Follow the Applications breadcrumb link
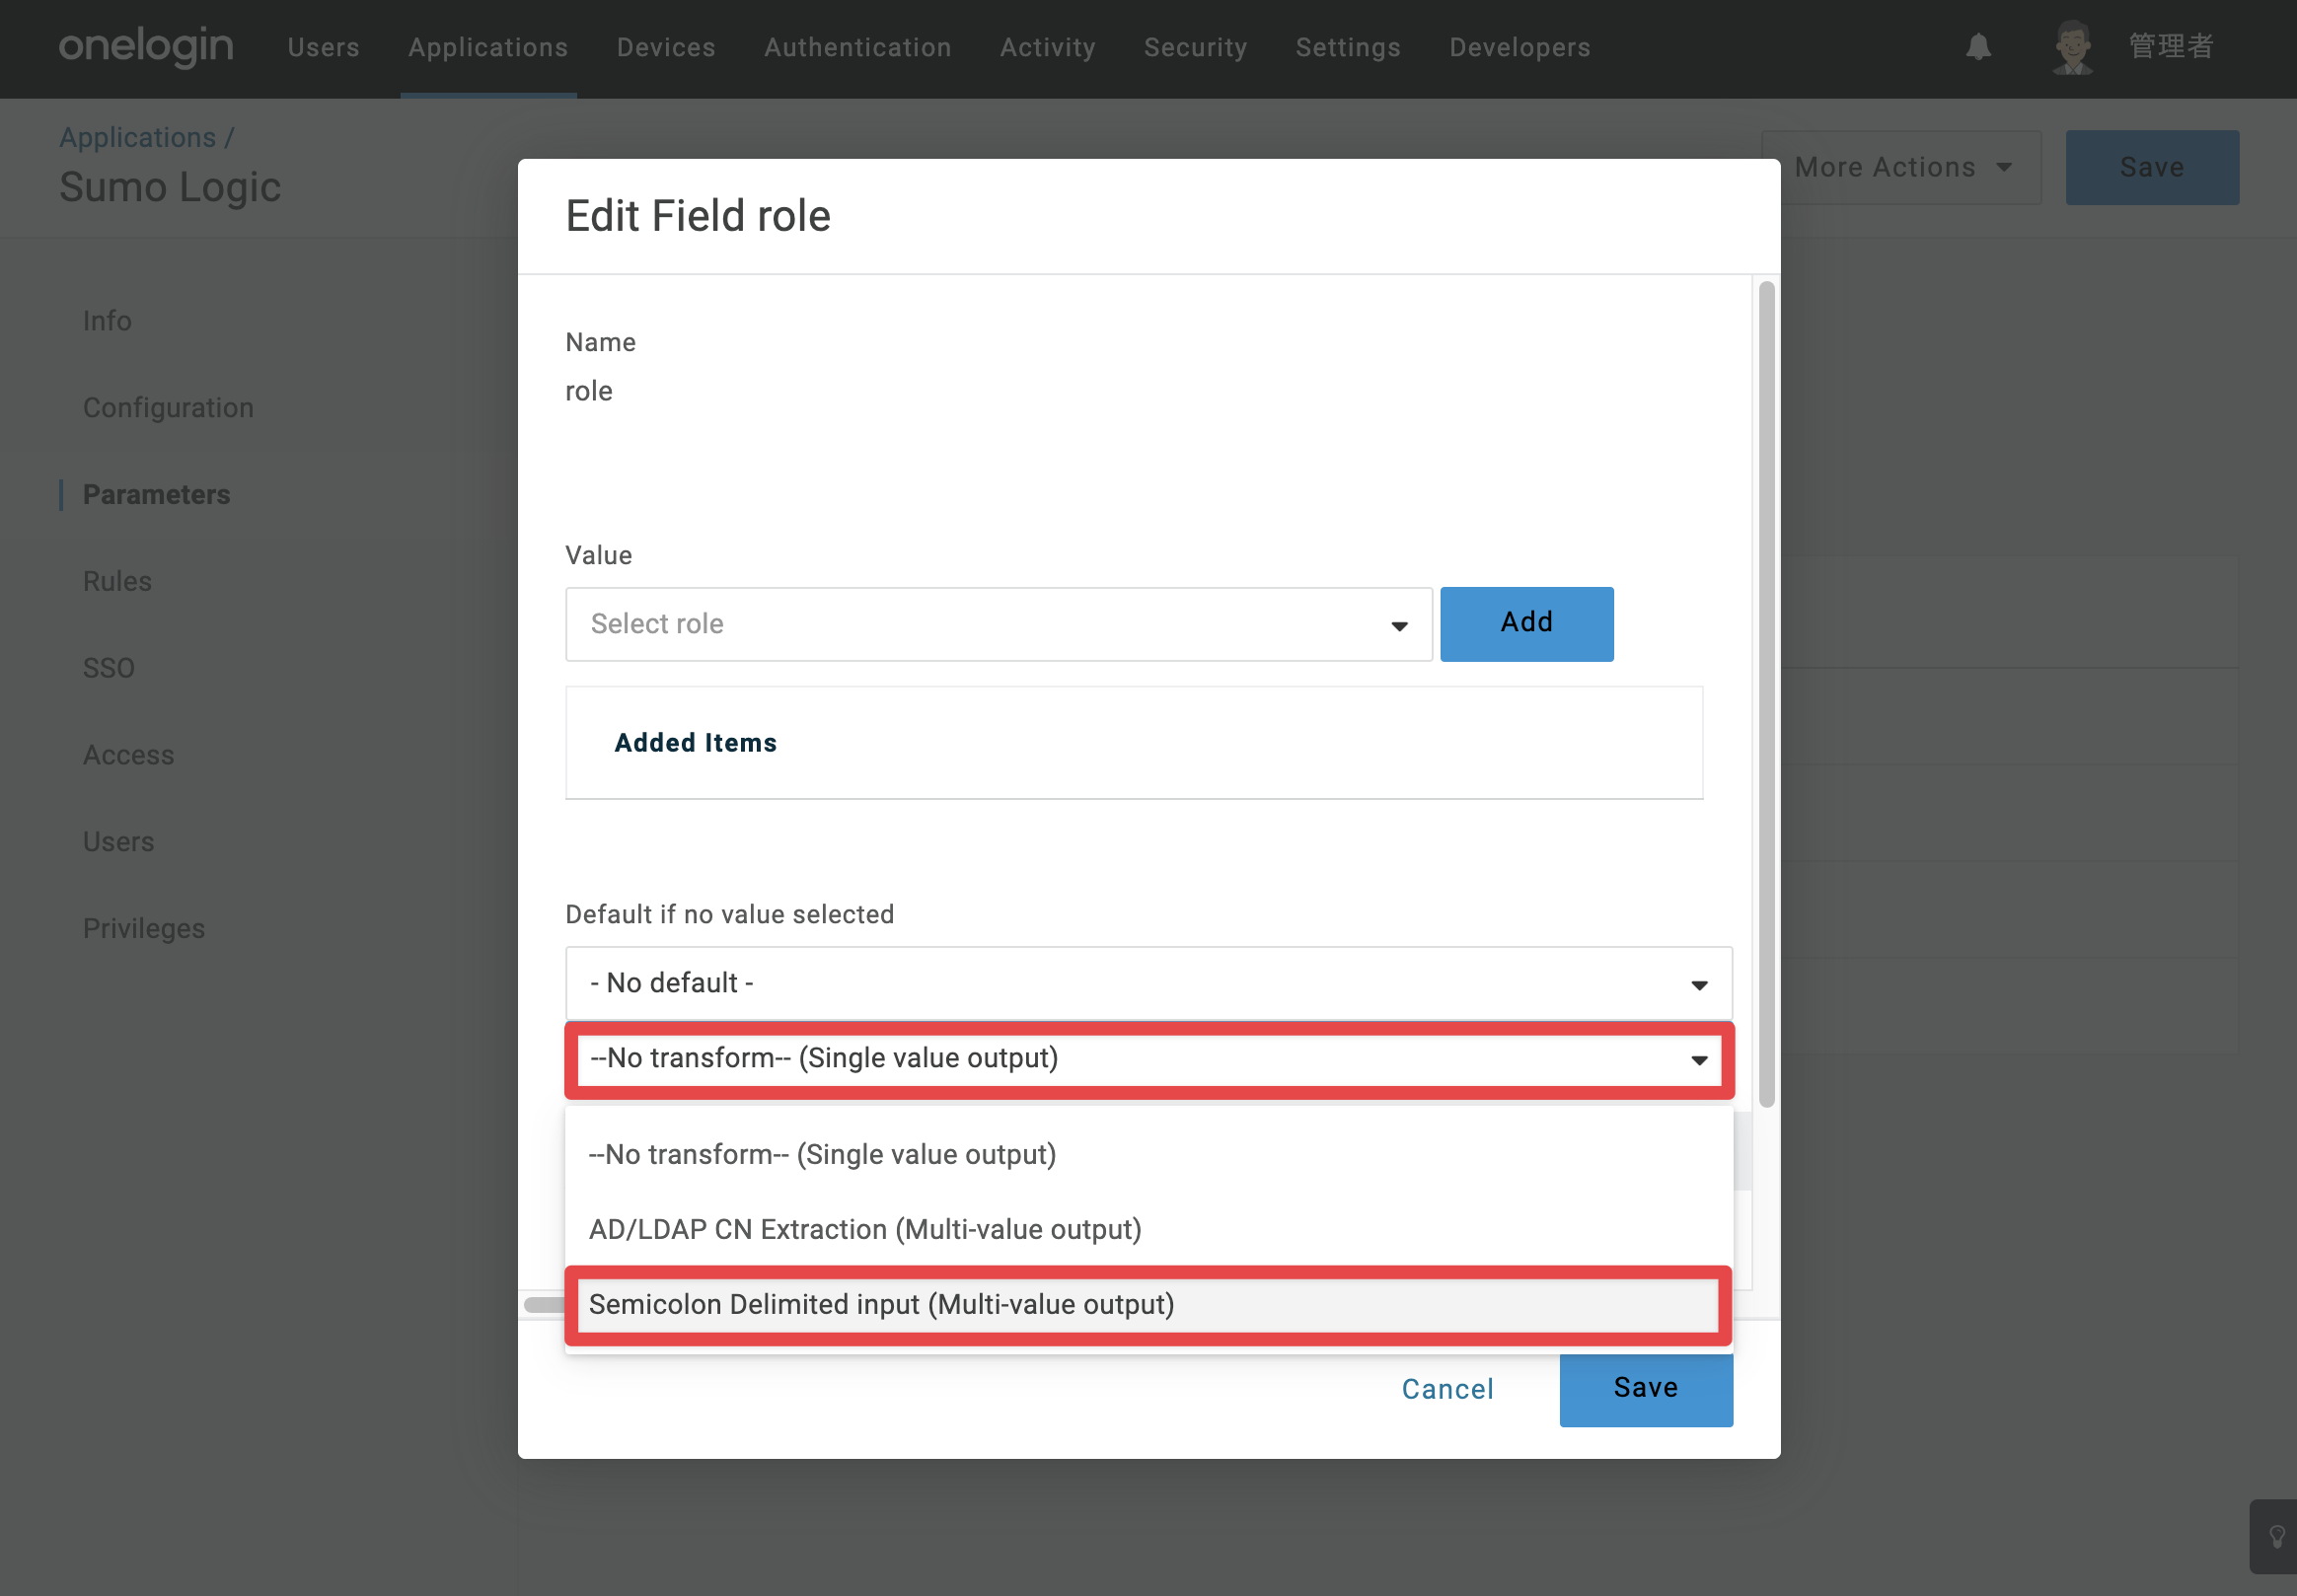The height and width of the screenshot is (1596, 2297). (138, 137)
